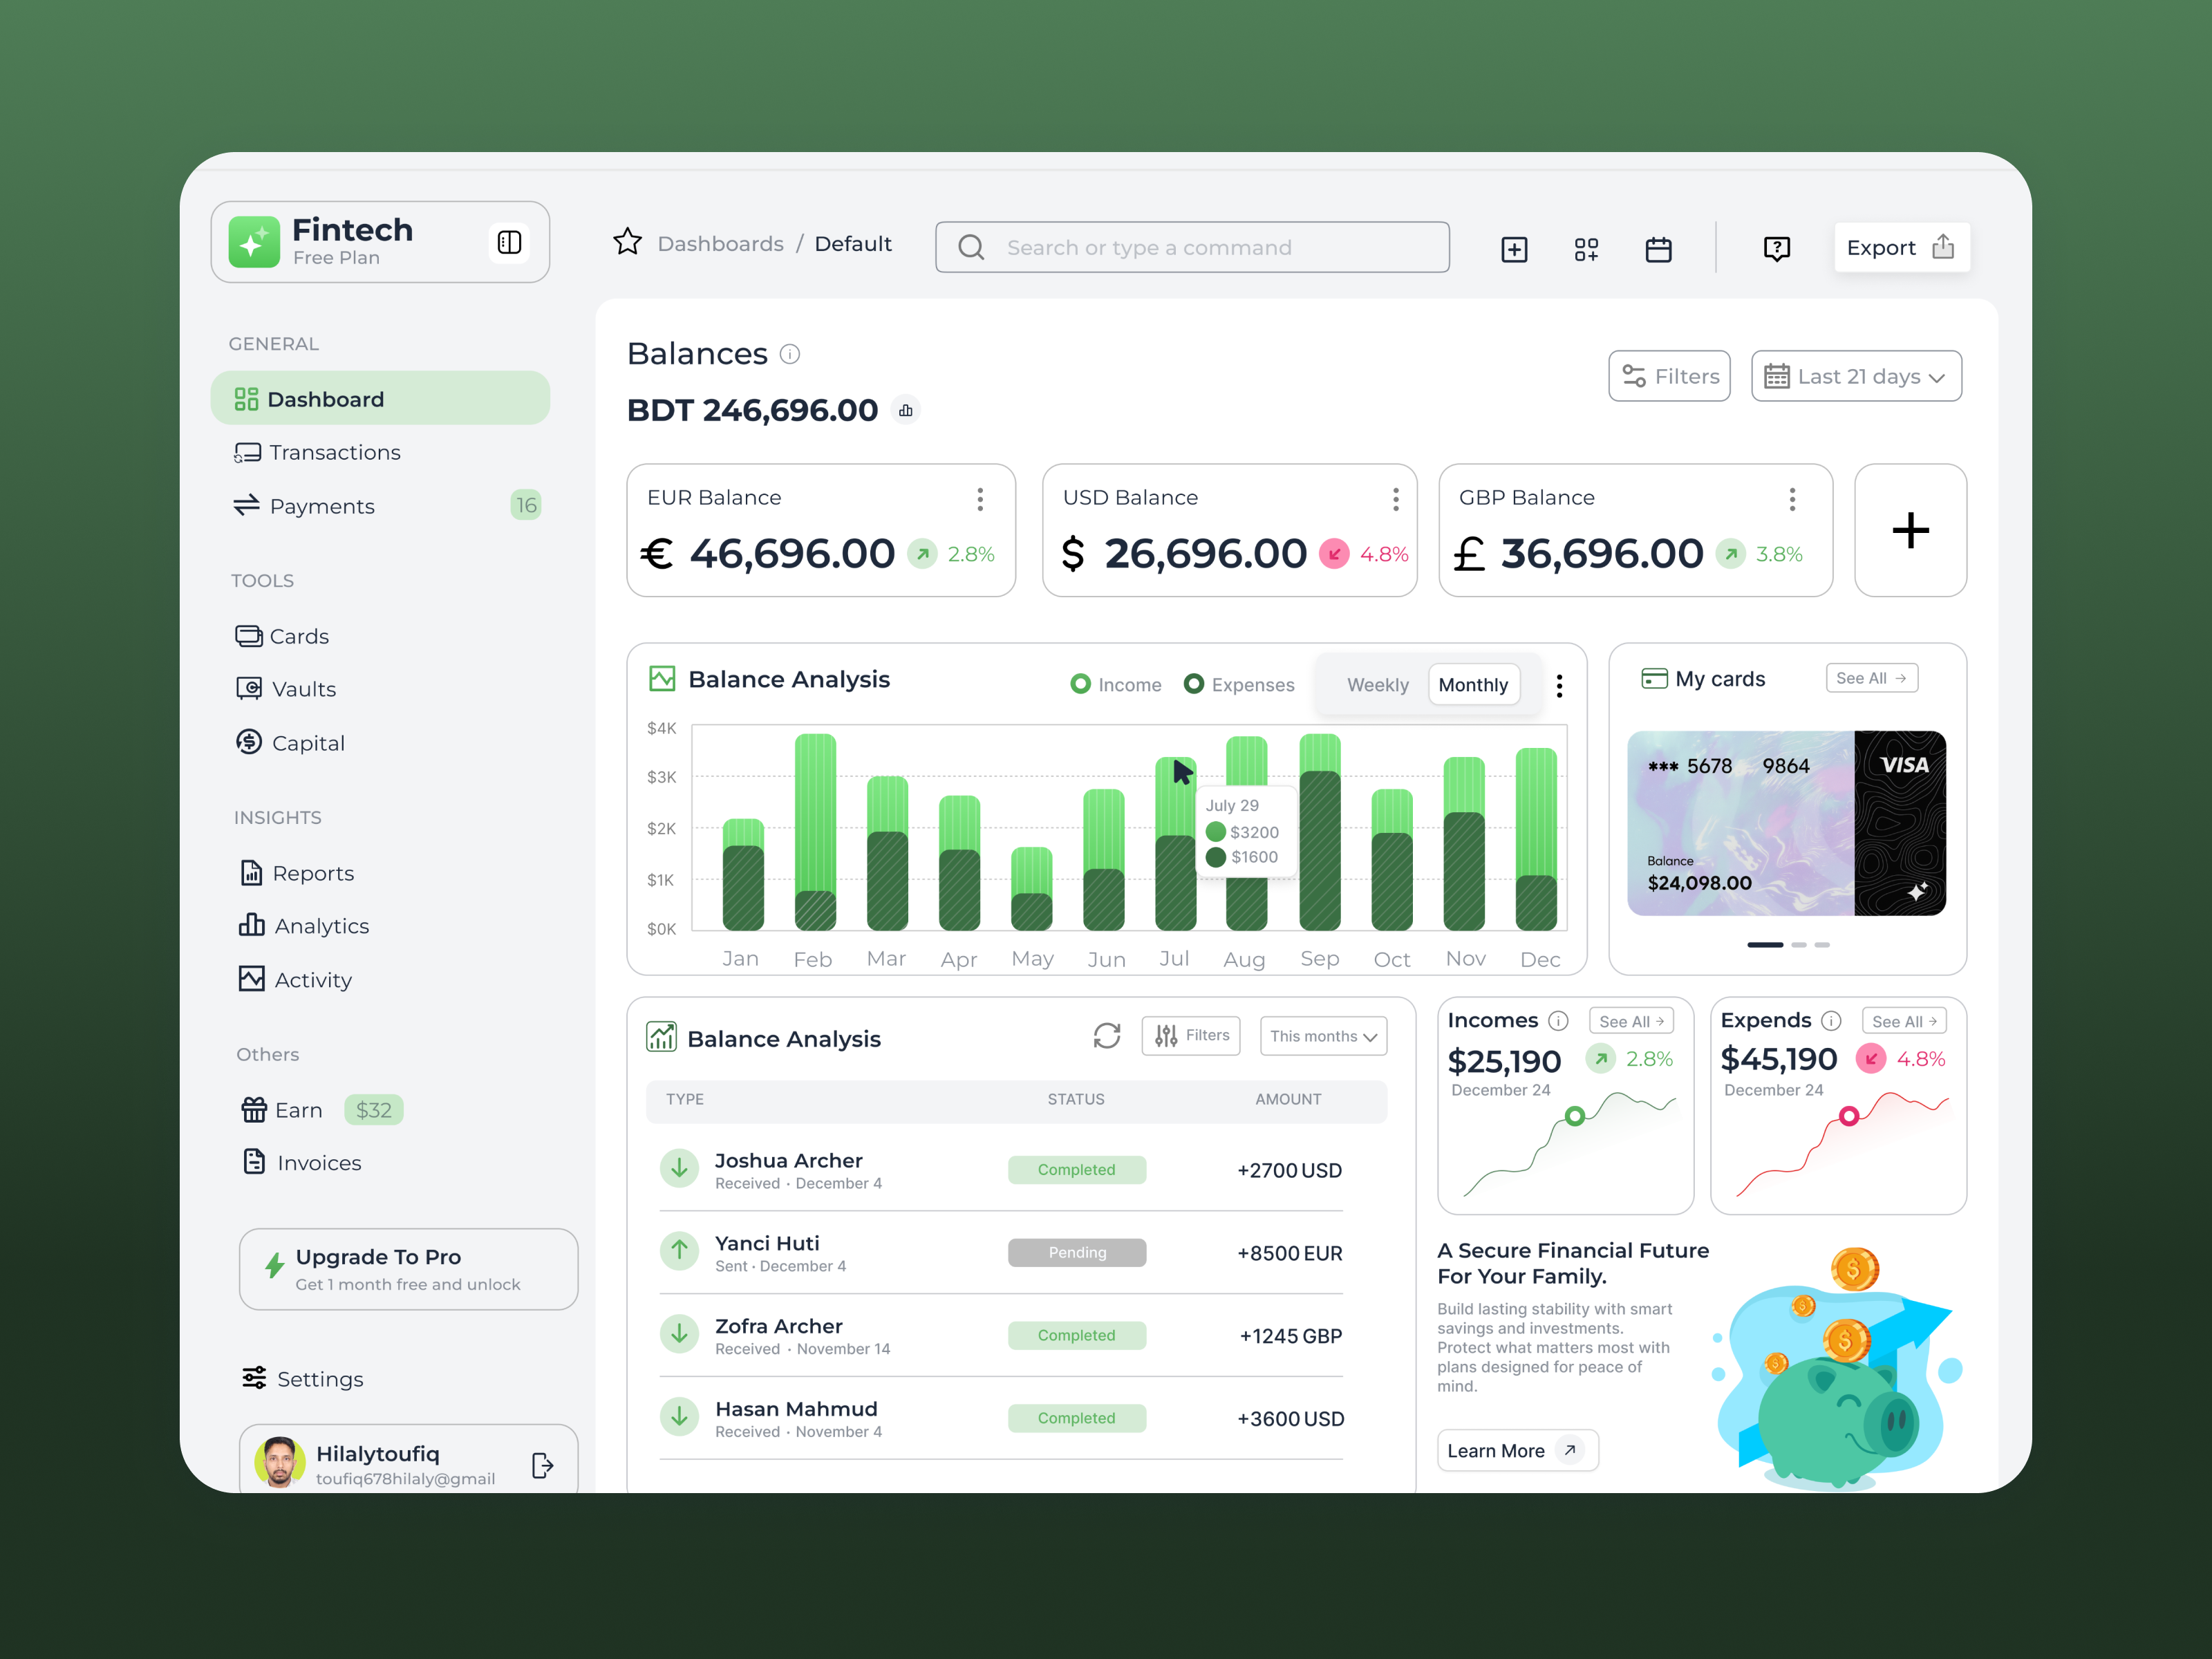
Task: Click the search magnifier icon
Action: (x=971, y=247)
